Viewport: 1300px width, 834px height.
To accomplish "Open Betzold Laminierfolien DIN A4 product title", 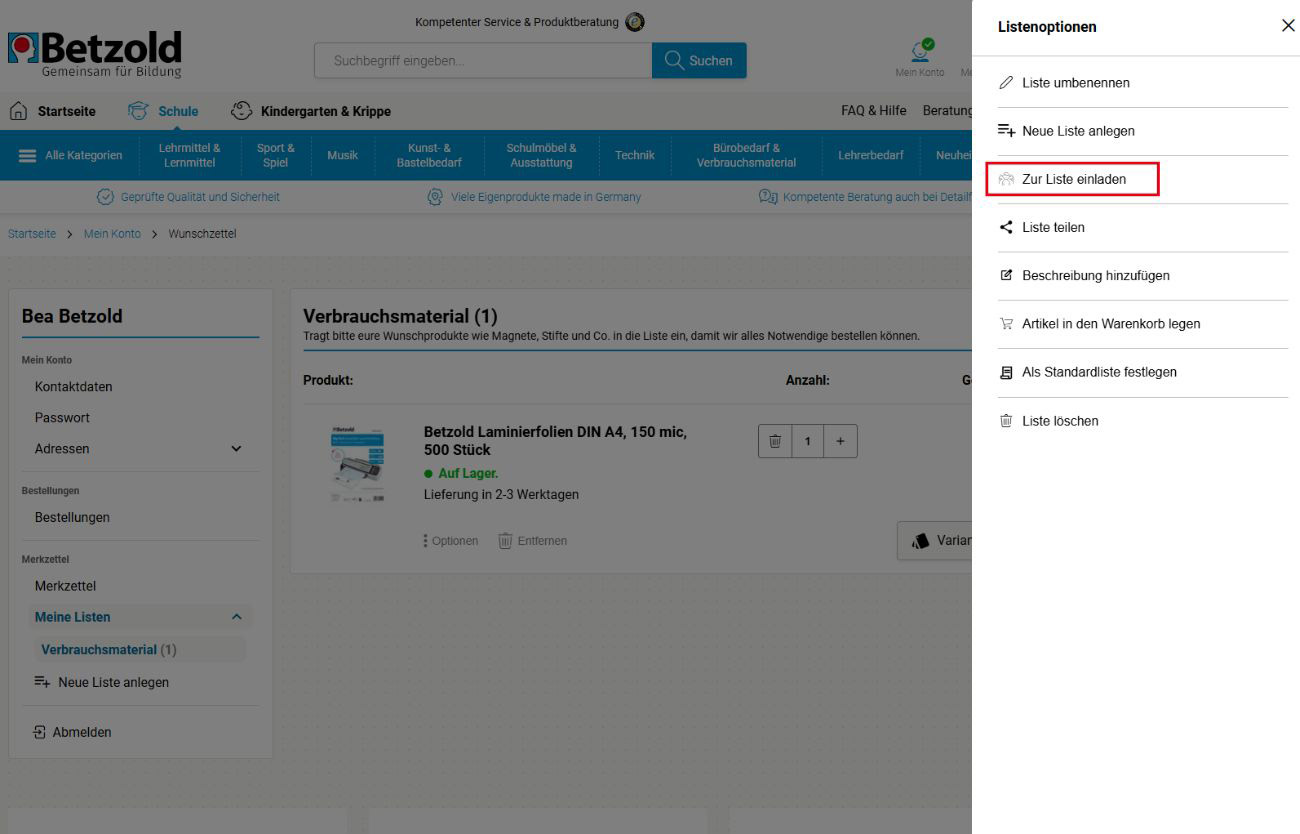I will [x=555, y=441].
